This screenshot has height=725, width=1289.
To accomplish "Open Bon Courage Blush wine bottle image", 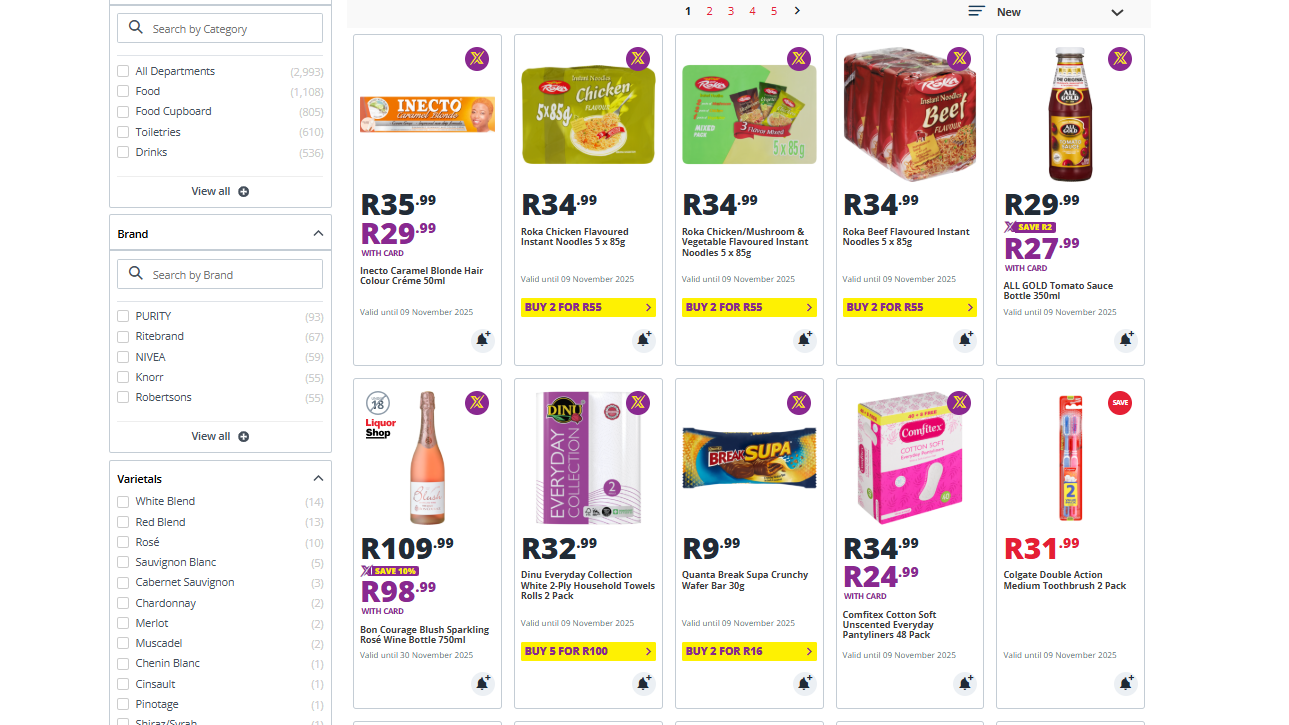I will (x=427, y=458).
